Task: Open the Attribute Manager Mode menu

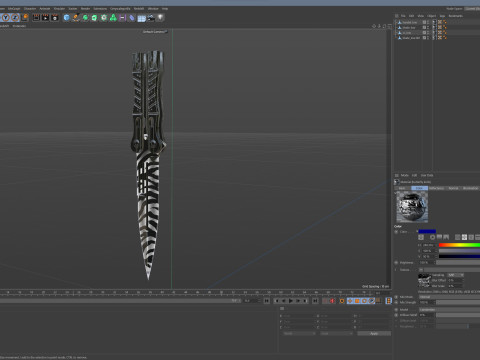Action: click(x=405, y=175)
